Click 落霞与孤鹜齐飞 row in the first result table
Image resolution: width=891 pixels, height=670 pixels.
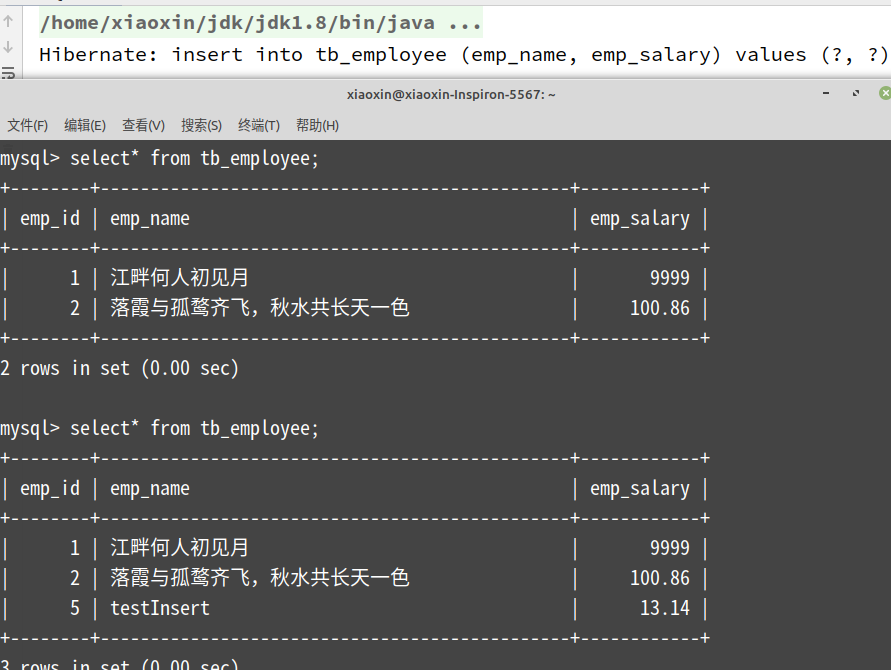coord(260,308)
